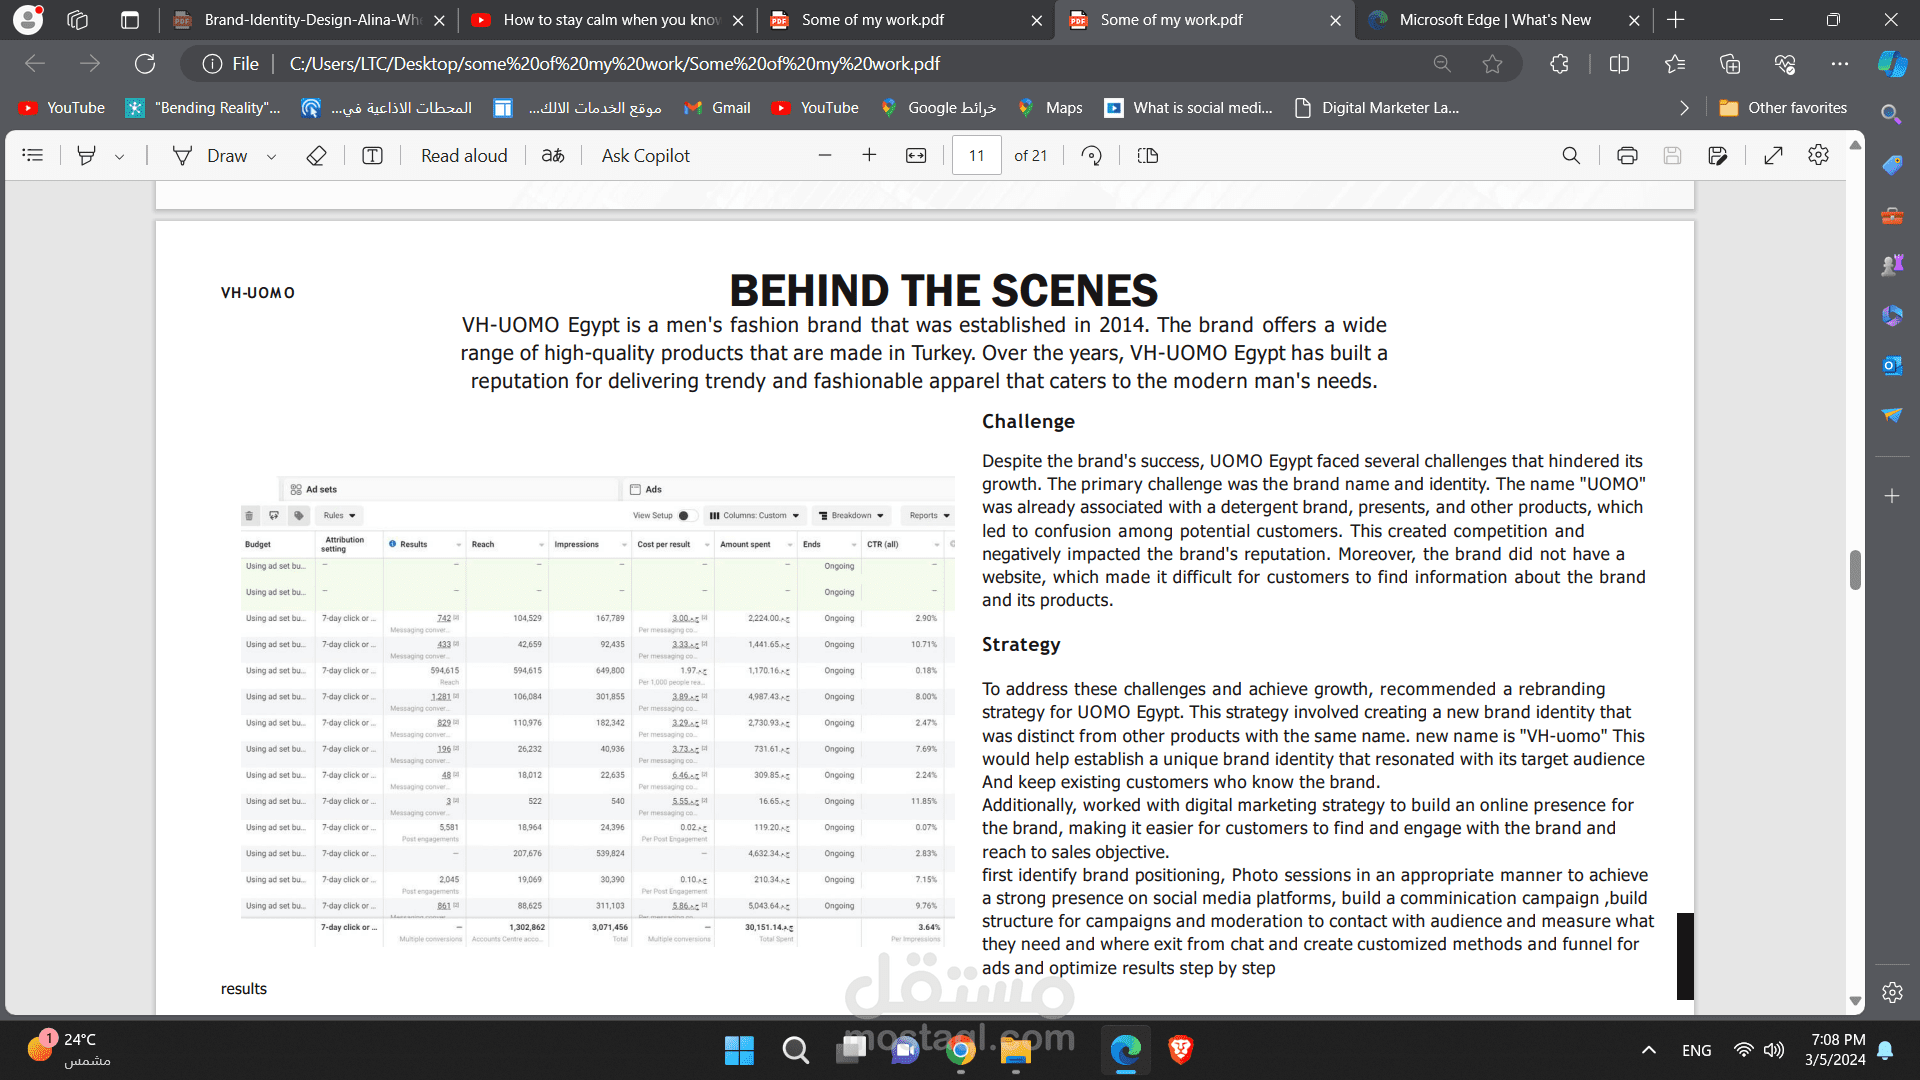The width and height of the screenshot is (1920, 1080).
Task: Expand the Draw tool options dropdown
Action: (x=271, y=156)
